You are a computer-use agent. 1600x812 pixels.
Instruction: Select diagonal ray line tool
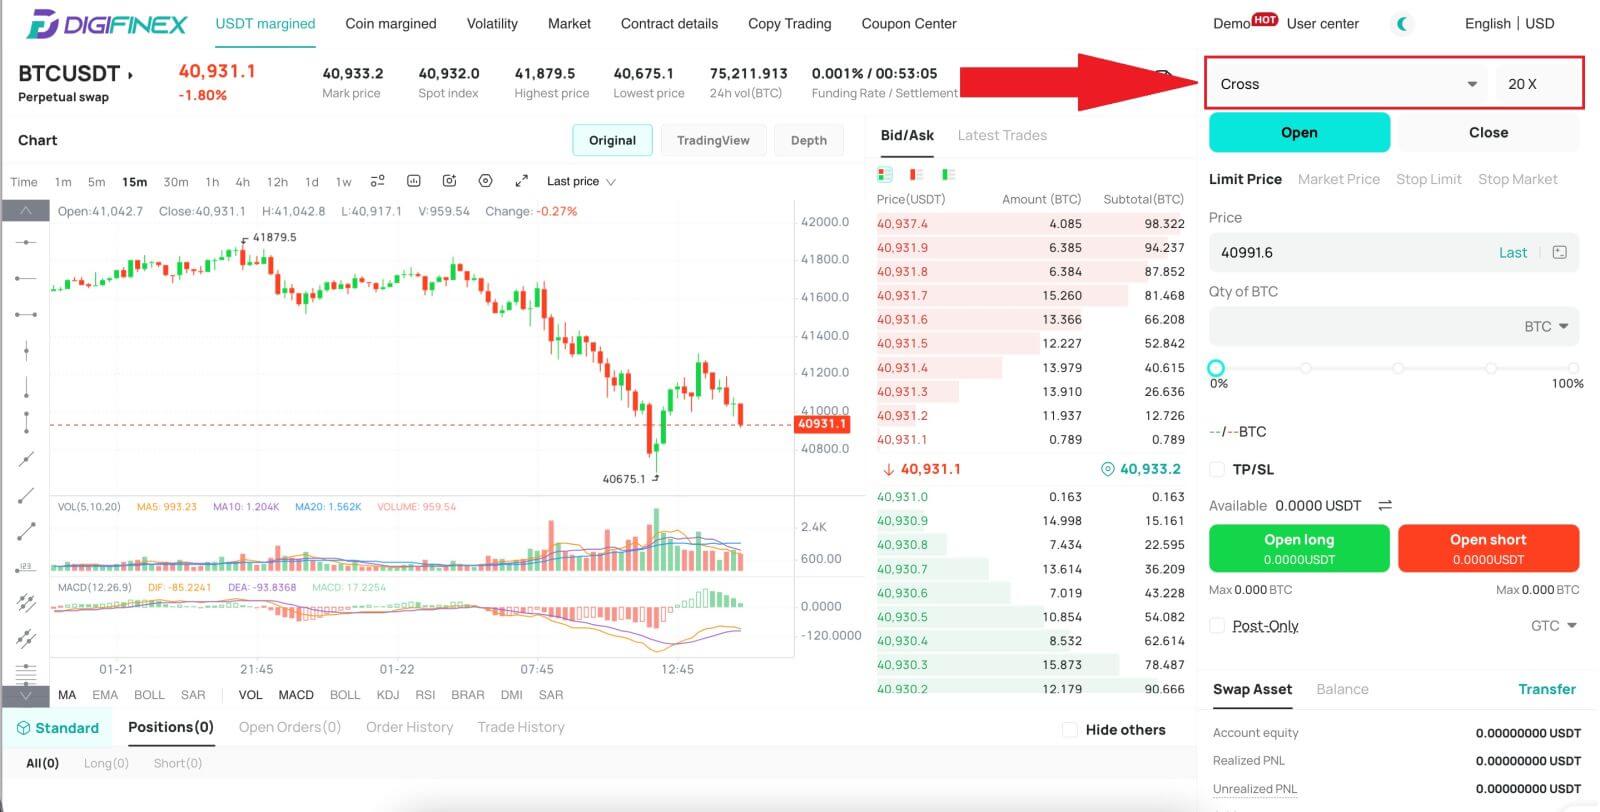(26, 495)
